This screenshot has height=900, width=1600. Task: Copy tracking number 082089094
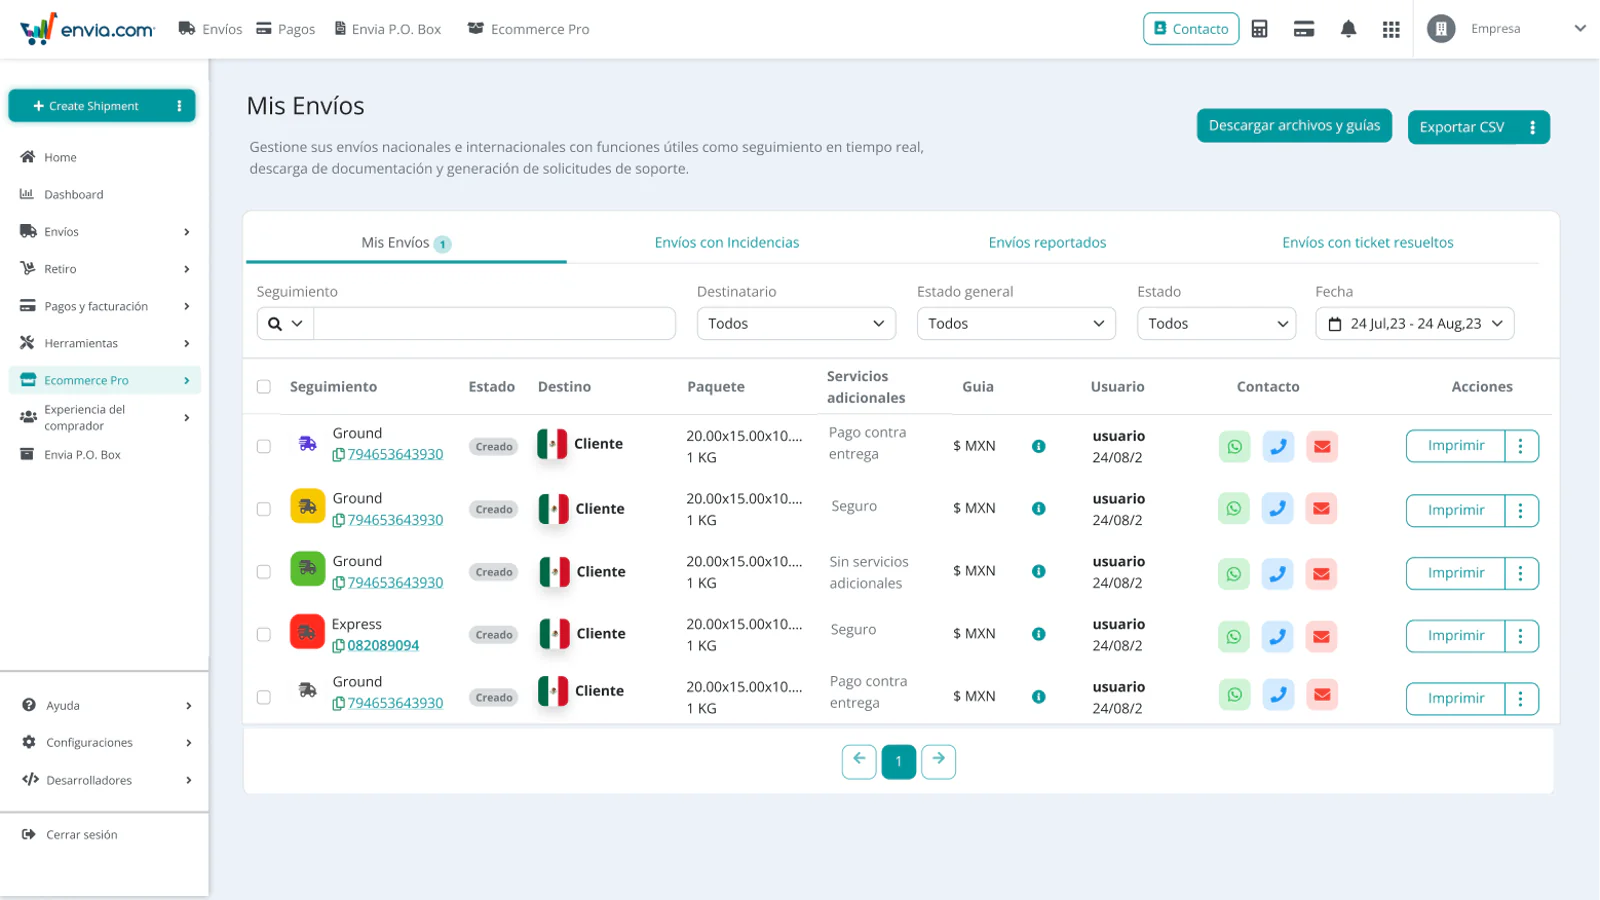point(339,646)
